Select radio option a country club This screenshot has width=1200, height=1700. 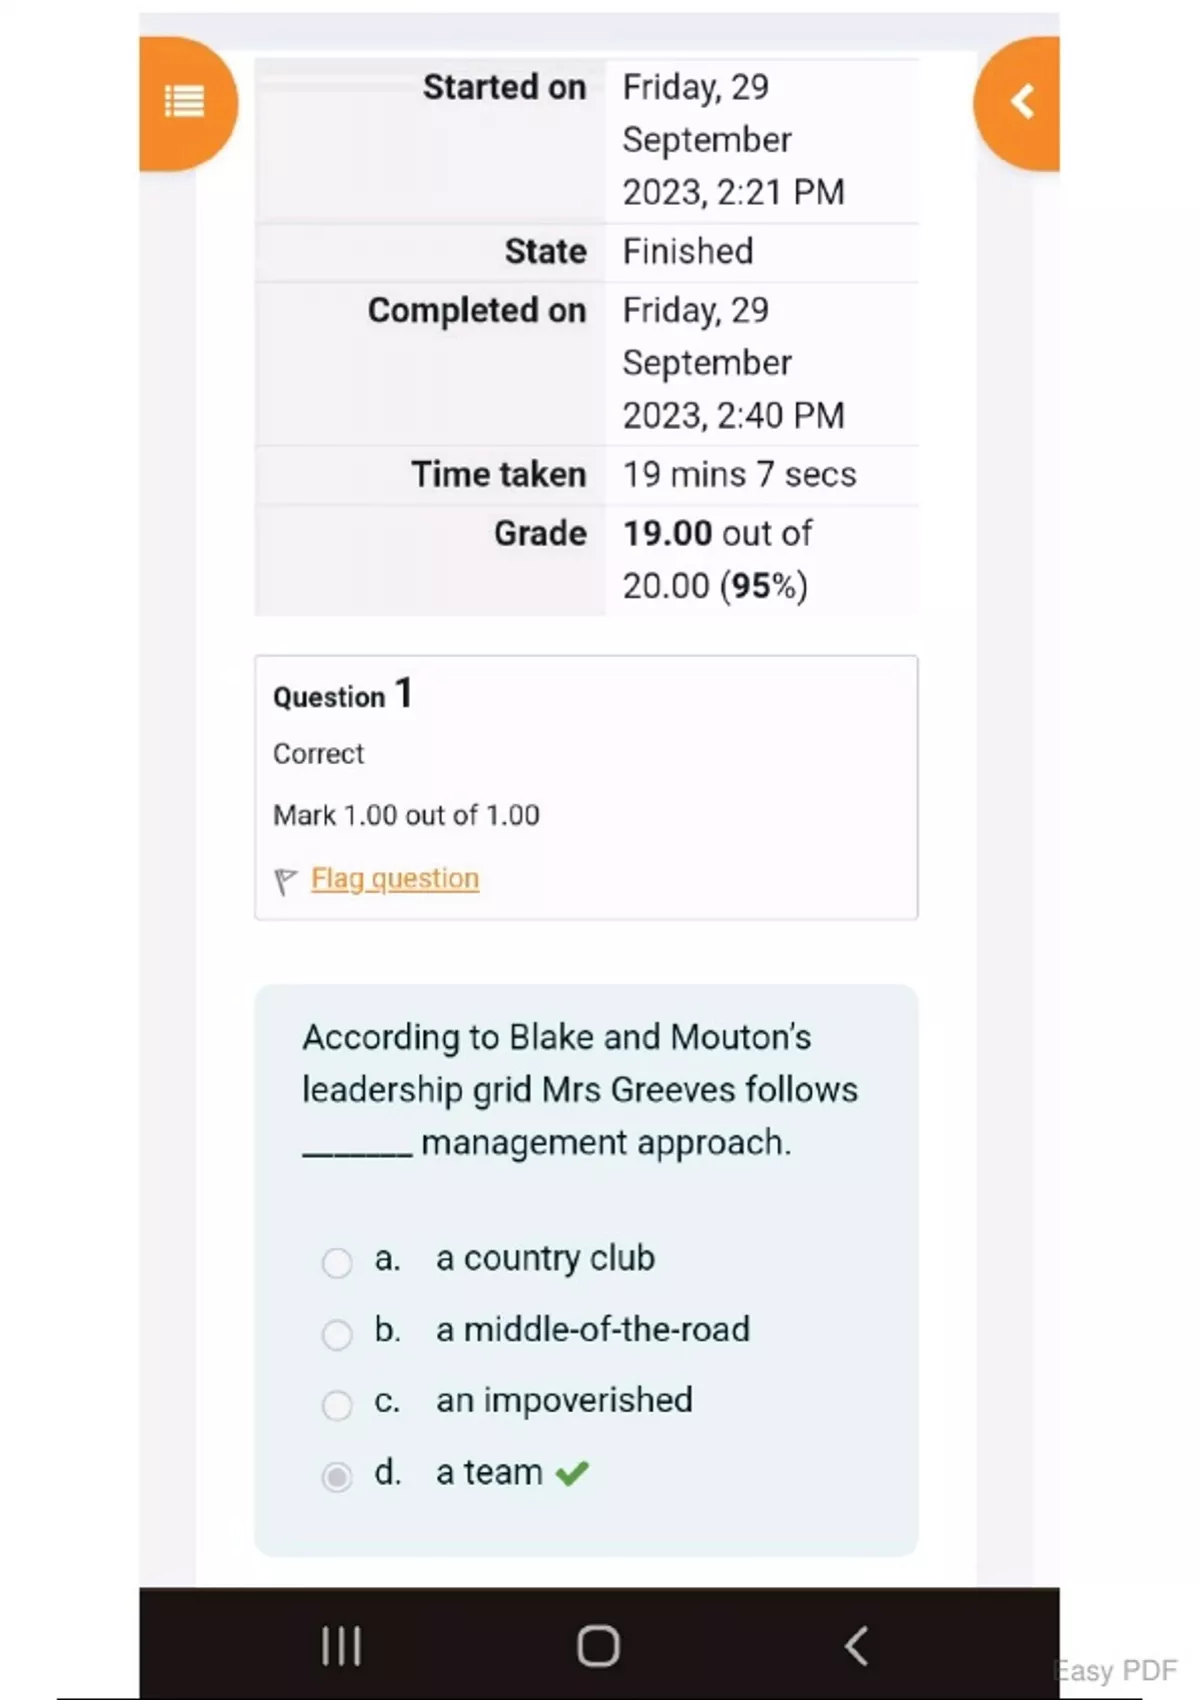coord(337,1262)
